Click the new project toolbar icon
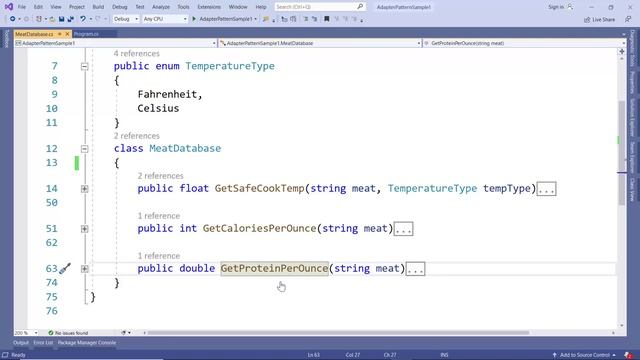 [x=39, y=19]
